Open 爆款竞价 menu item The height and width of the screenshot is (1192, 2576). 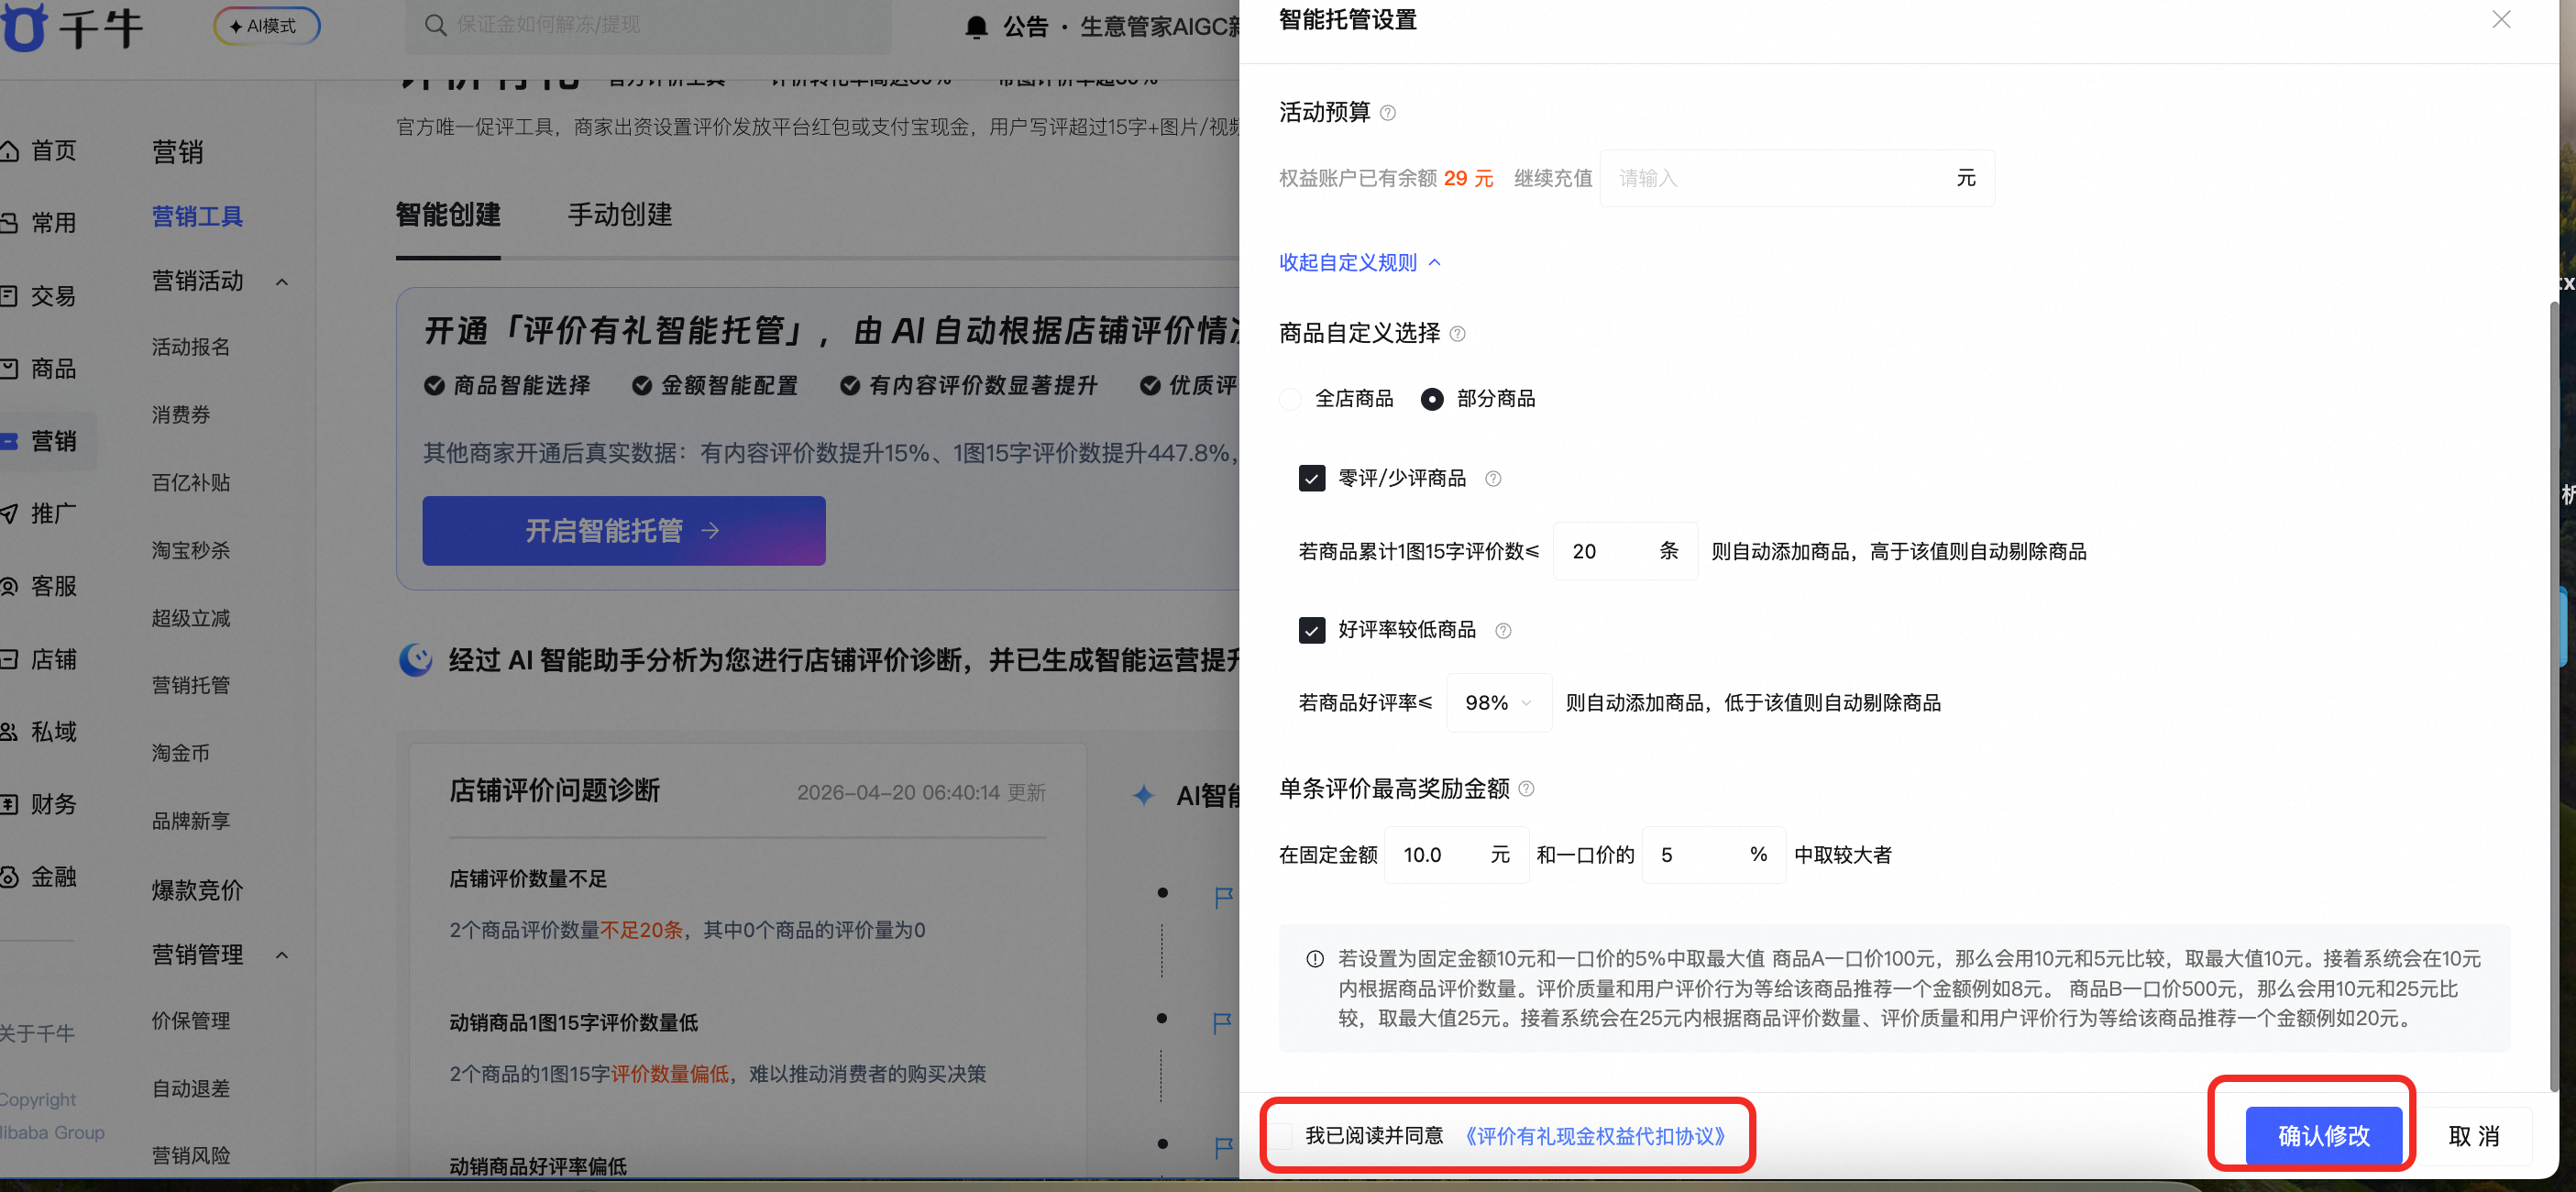[197, 890]
